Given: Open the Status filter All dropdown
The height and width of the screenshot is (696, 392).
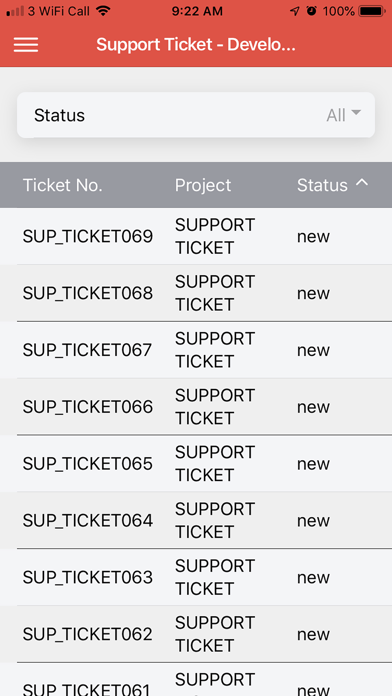Looking at the screenshot, I should click(x=196, y=115).
